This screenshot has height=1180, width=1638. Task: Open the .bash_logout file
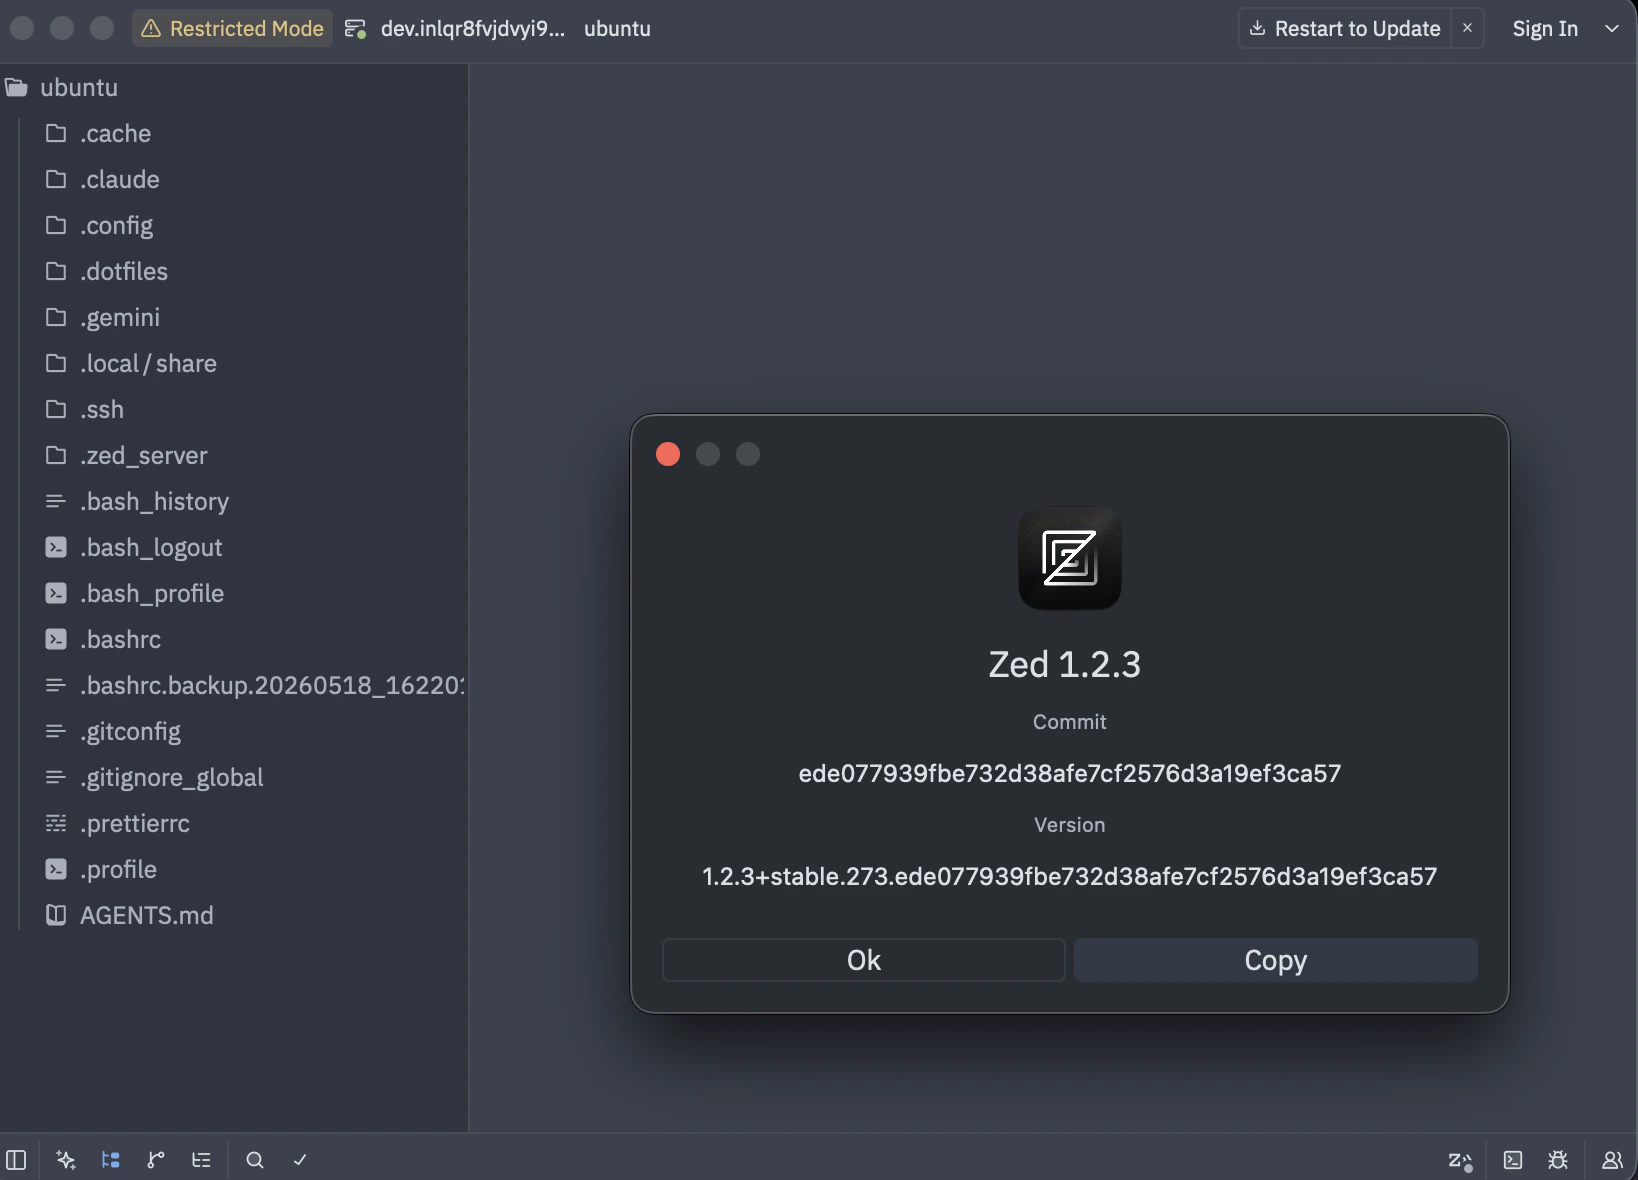[234, 547]
